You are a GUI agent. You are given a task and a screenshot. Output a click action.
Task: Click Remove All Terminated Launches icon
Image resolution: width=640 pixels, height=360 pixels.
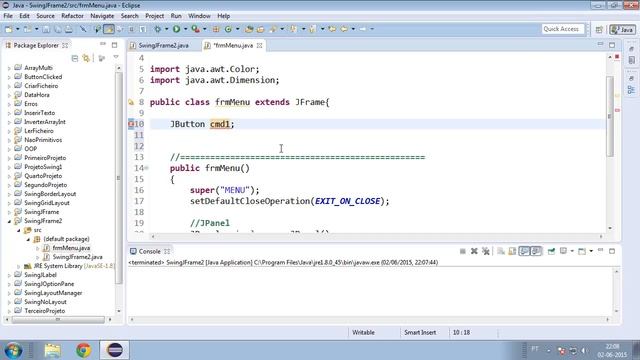click(x=485, y=251)
